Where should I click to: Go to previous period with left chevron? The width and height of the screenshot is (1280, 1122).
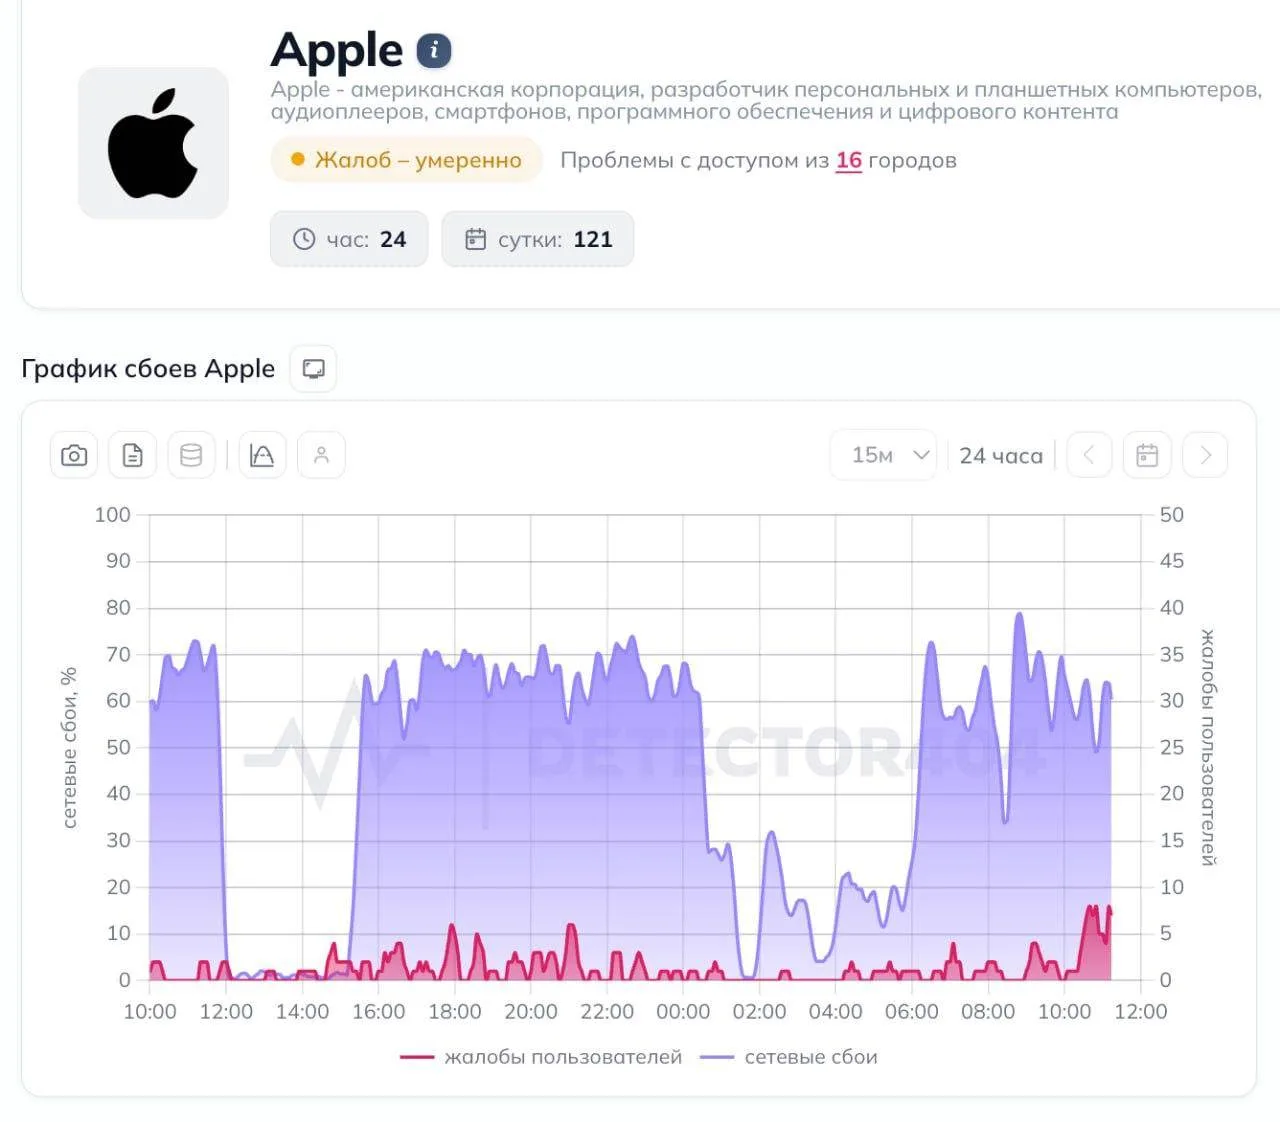coord(1089,456)
